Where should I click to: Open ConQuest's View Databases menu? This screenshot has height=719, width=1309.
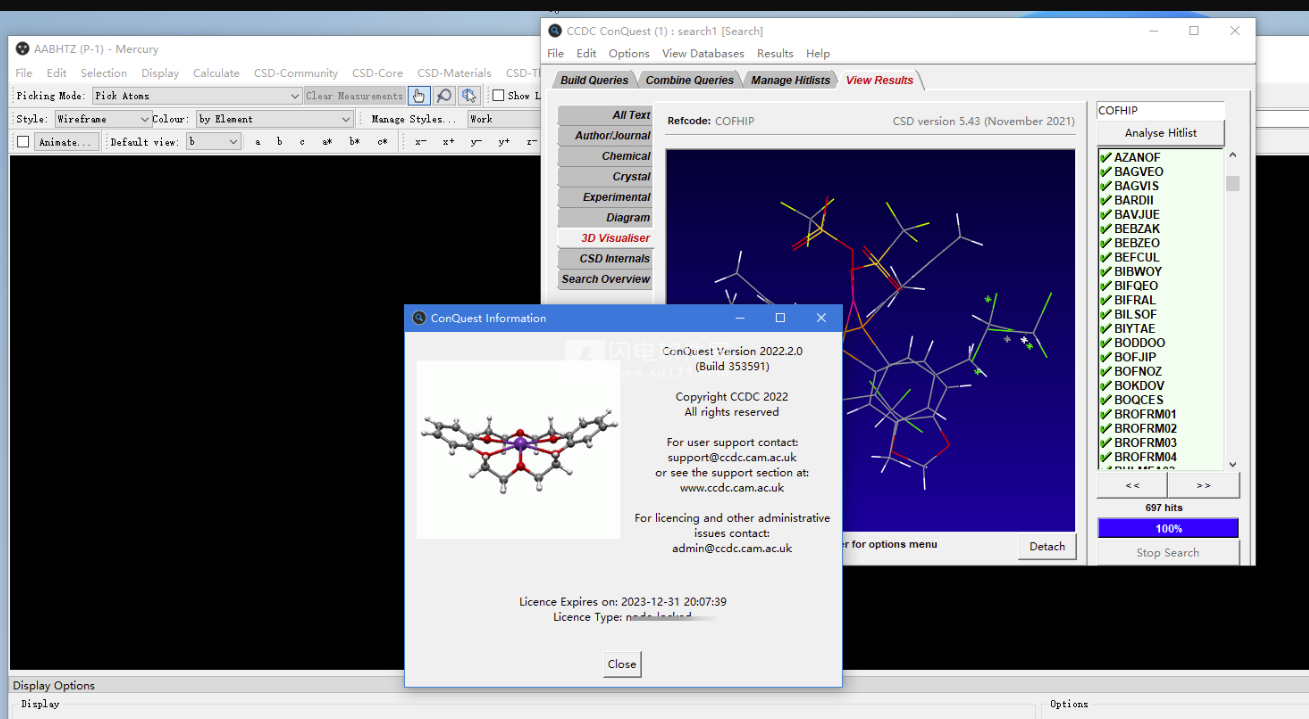click(703, 54)
